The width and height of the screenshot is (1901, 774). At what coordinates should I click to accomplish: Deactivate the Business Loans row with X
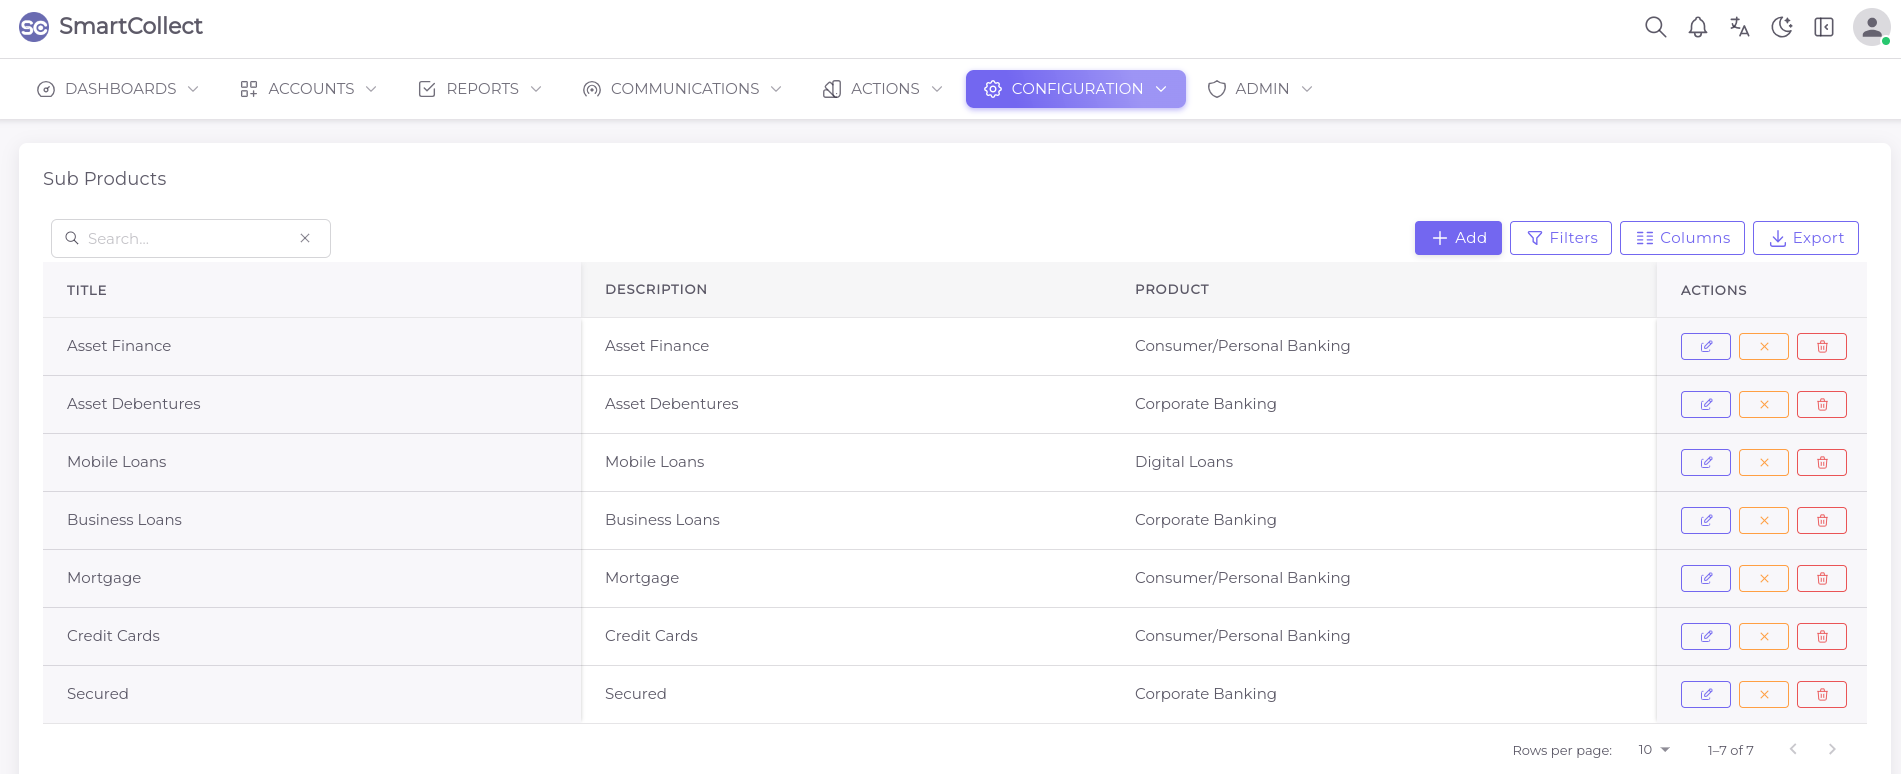click(x=1763, y=521)
